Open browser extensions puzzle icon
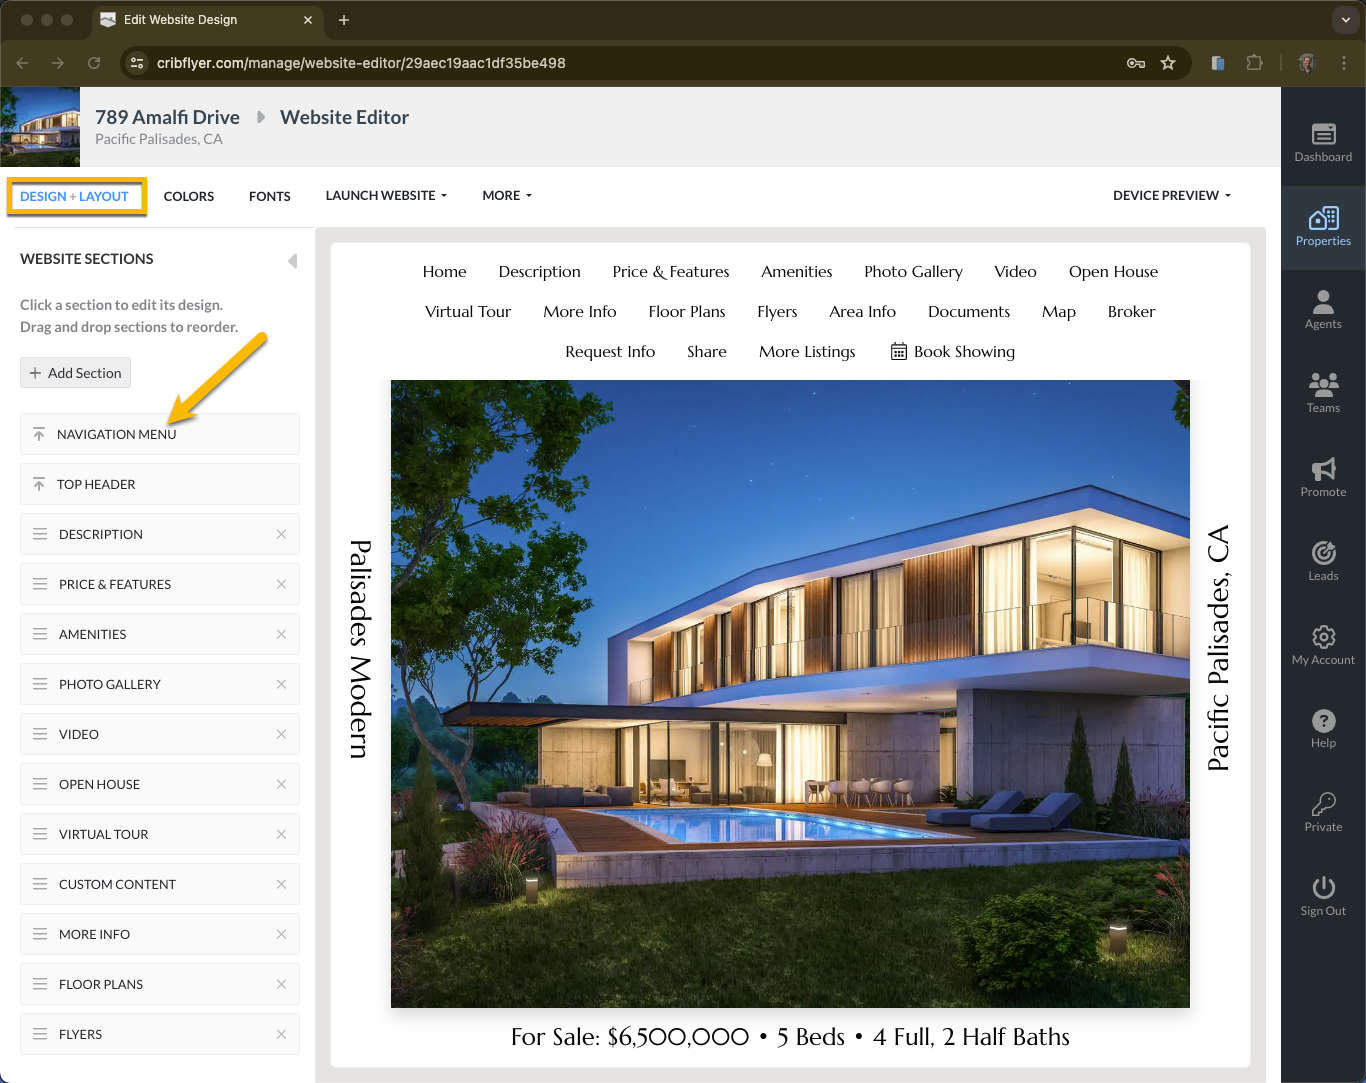The image size is (1366, 1083). click(x=1254, y=63)
